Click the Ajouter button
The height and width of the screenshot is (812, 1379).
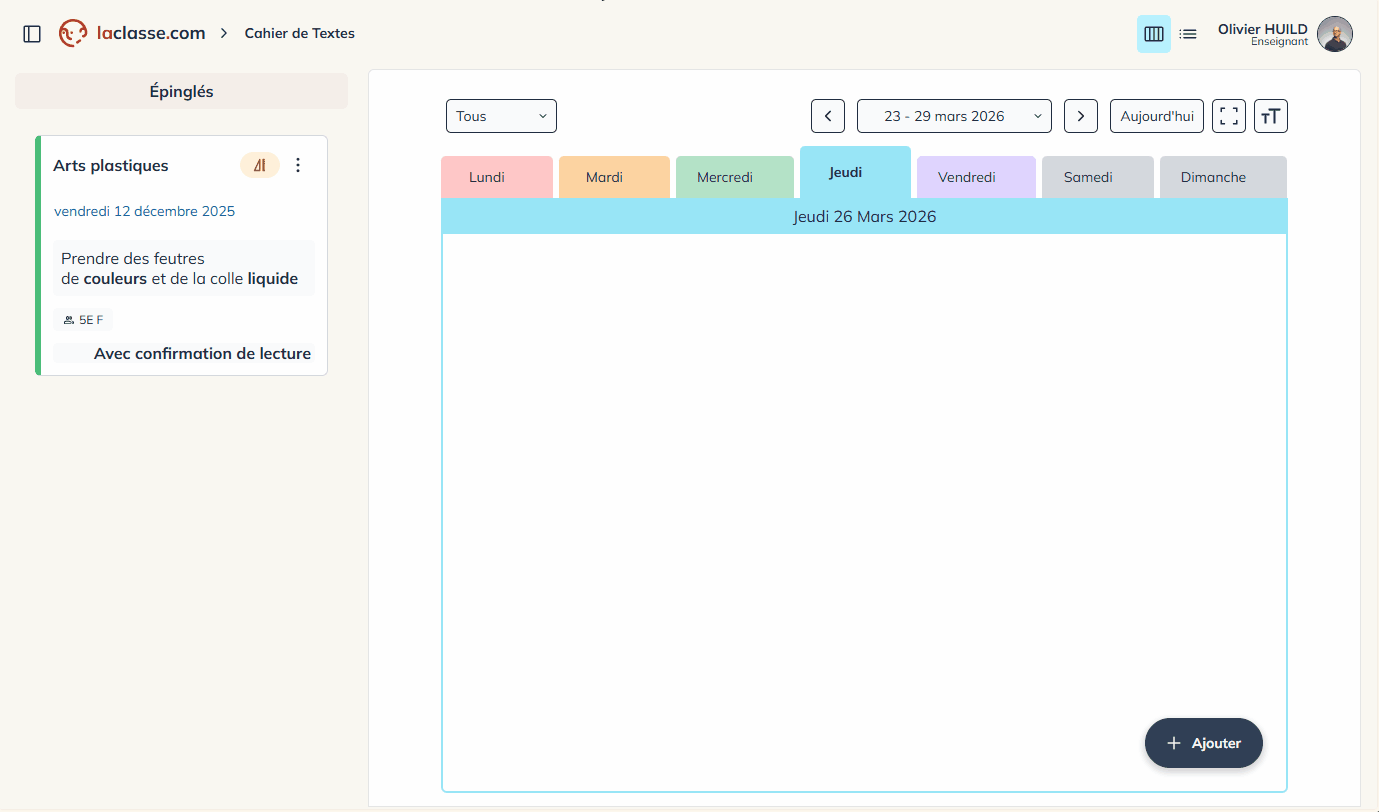[1203, 743]
